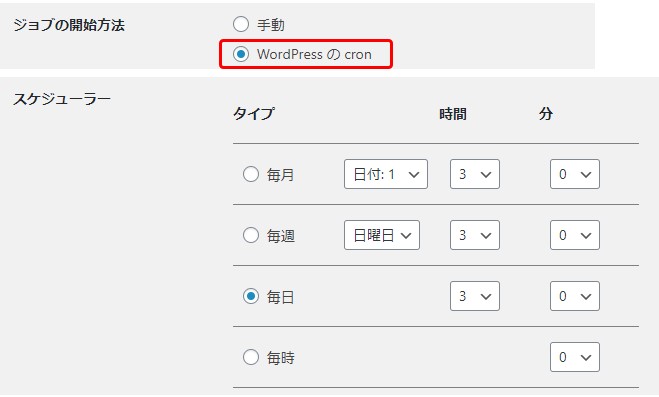Open the minute dropdown in 毎日 row
The width and height of the screenshot is (659, 397).
tap(575, 296)
